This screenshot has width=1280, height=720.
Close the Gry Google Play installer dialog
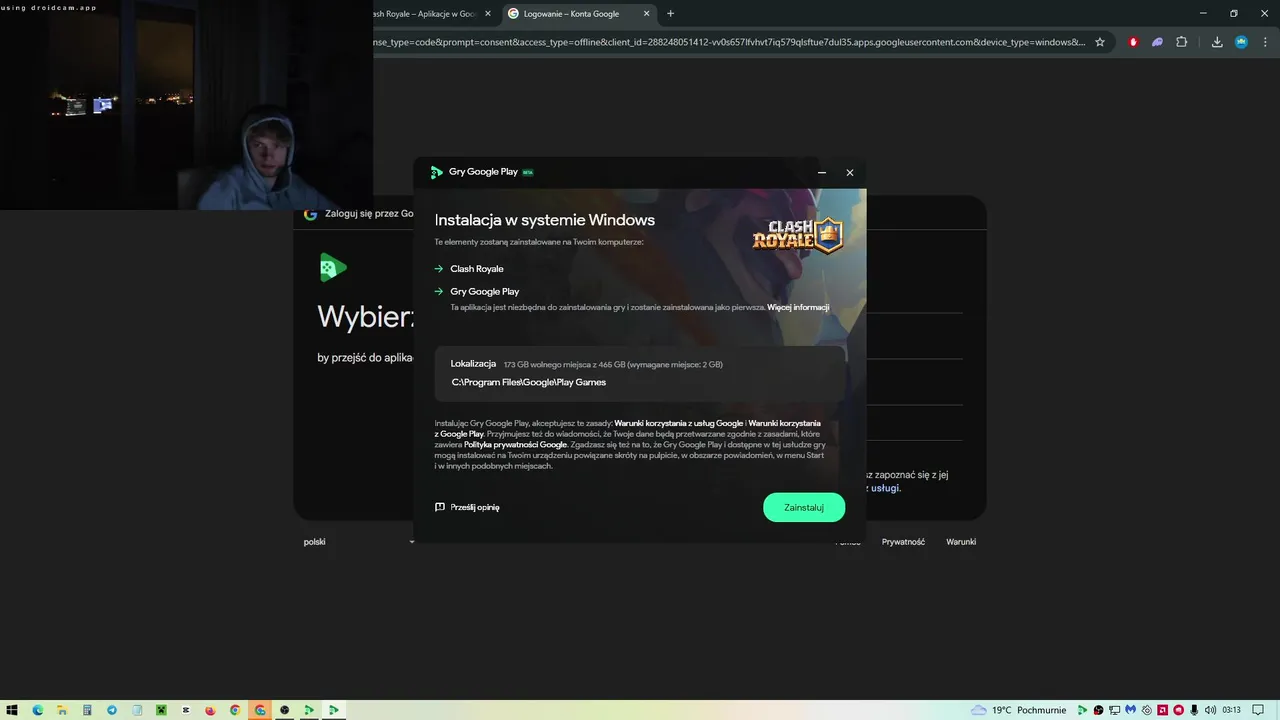(x=850, y=172)
